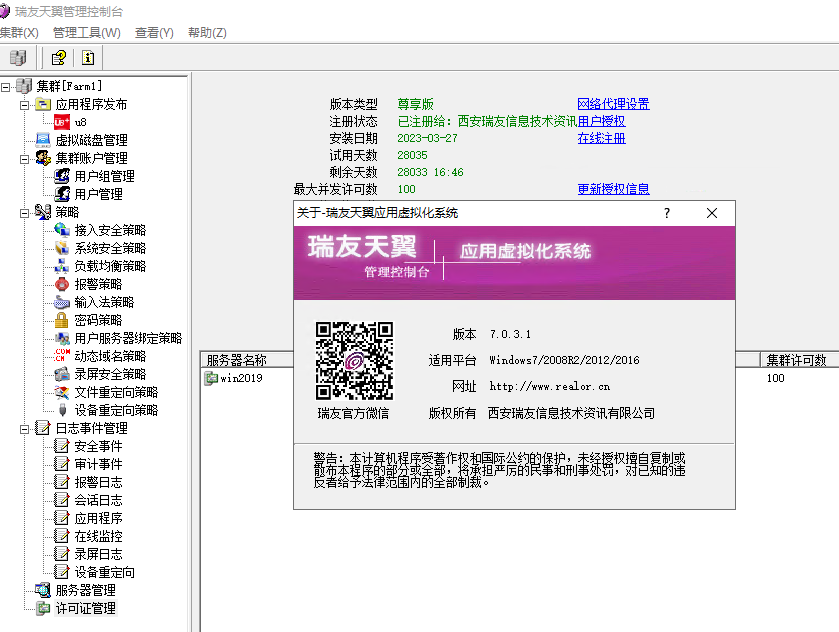Click the version number 7.0.3.1

point(510,334)
